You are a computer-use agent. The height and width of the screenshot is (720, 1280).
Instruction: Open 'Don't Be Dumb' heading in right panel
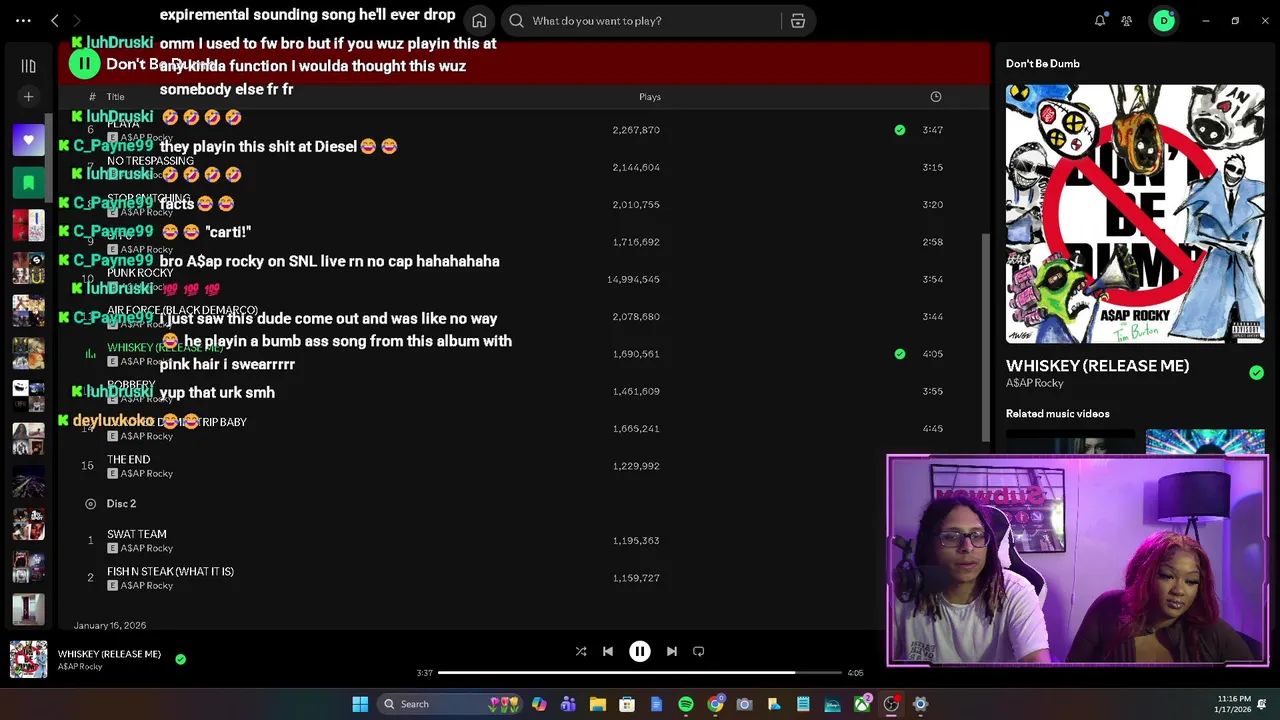pyautogui.click(x=1042, y=64)
